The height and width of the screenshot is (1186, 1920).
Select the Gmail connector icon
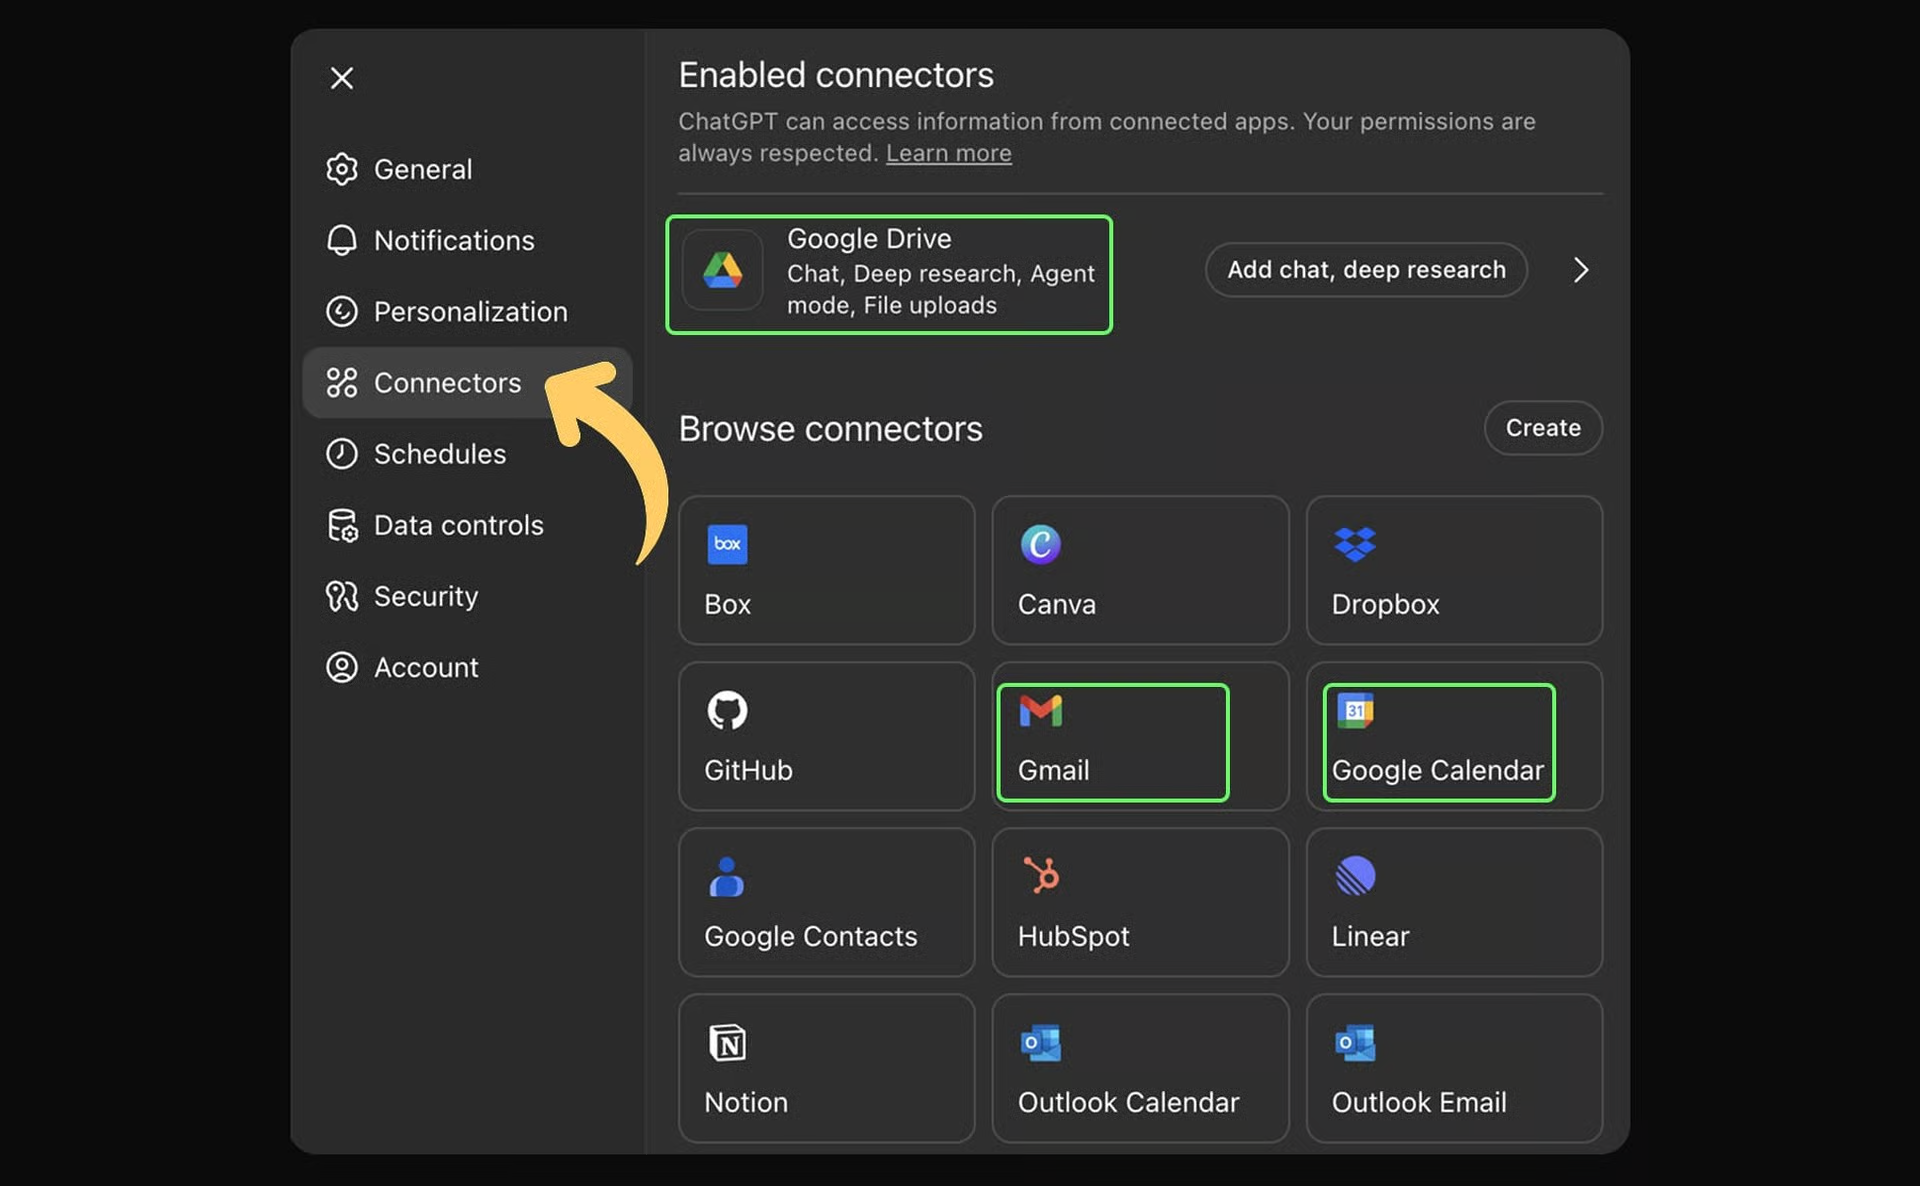point(1040,711)
